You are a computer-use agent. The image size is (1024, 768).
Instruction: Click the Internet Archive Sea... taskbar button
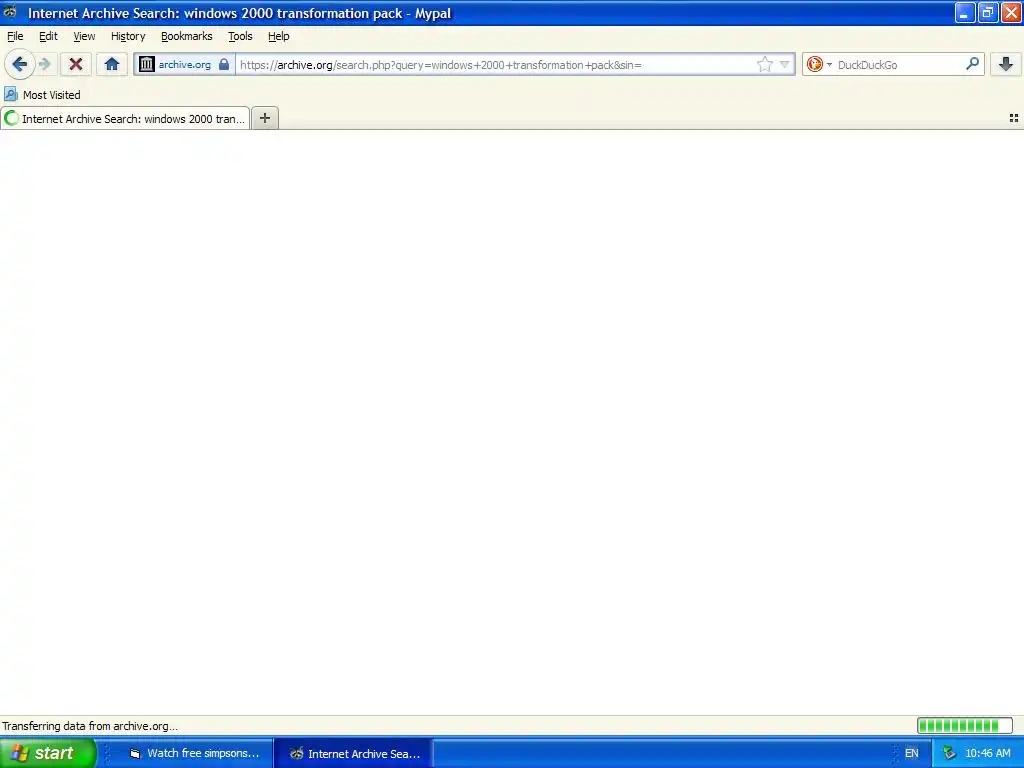point(354,753)
